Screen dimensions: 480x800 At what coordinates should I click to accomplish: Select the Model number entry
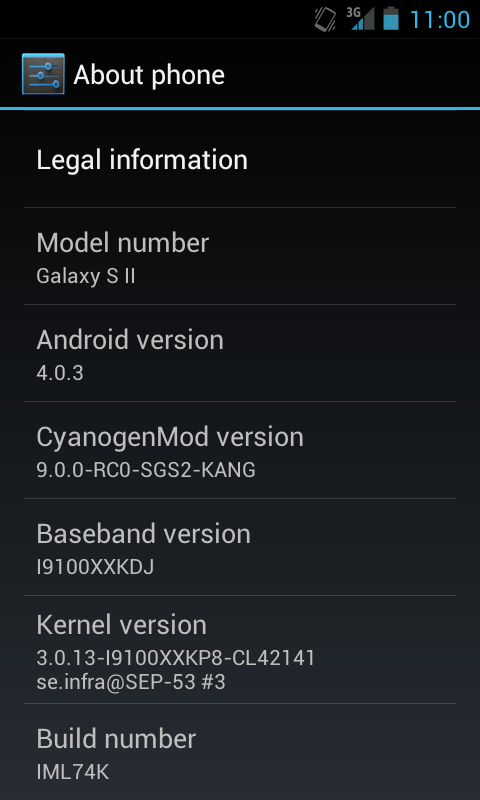240,257
